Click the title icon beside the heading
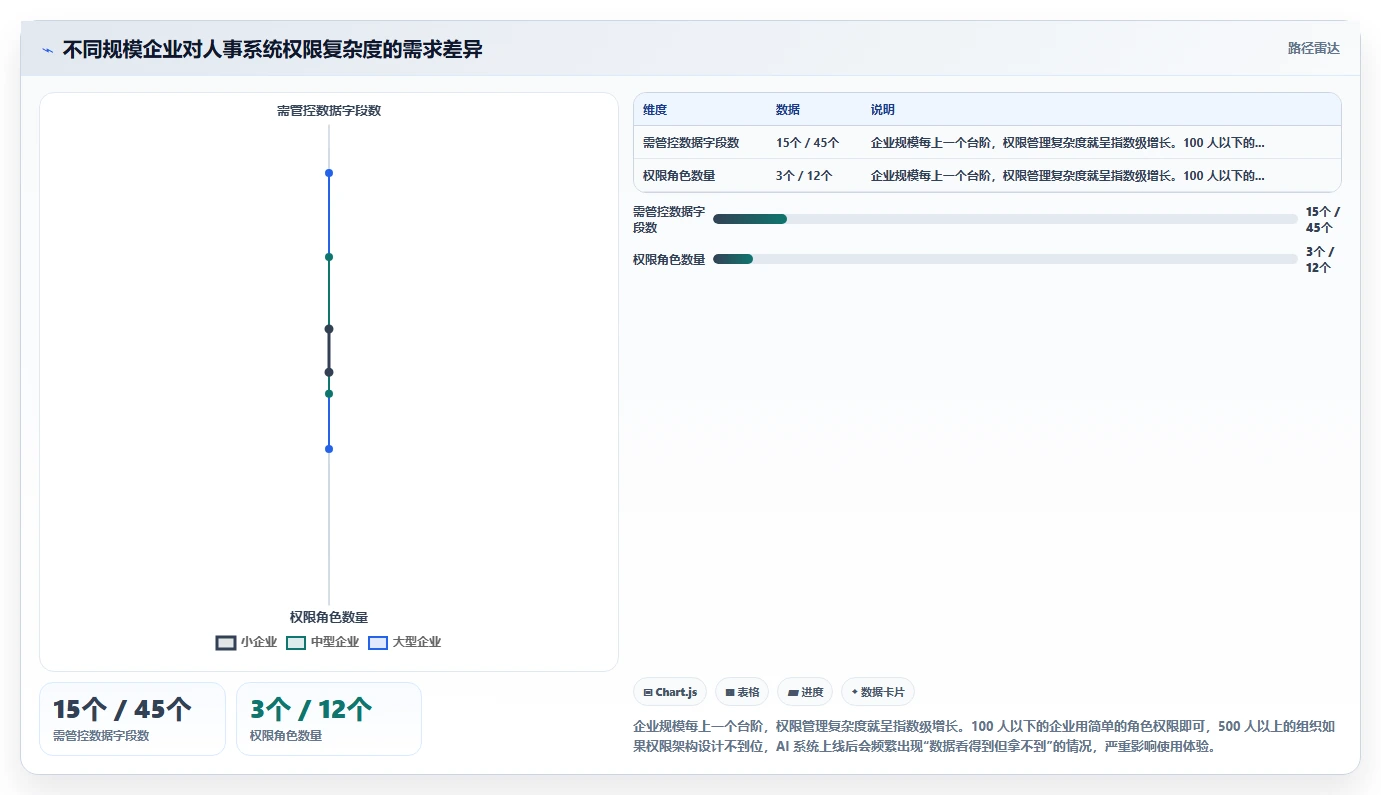This screenshot has width=1381, height=795. pyautogui.click(x=48, y=50)
